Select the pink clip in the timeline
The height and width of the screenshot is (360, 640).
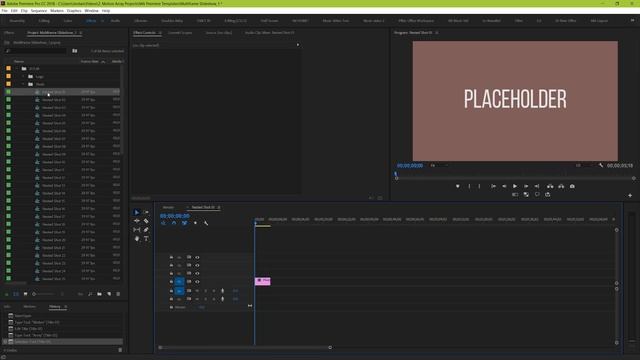(262, 281)
